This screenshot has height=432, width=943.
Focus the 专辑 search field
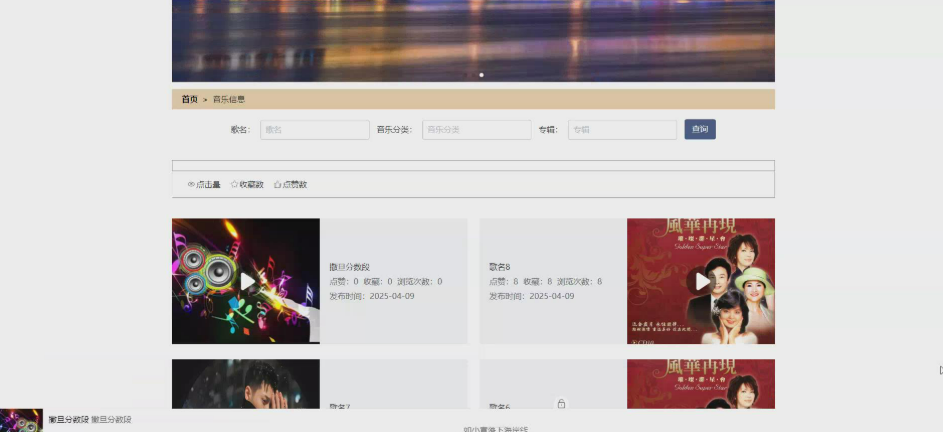point(622,129)
